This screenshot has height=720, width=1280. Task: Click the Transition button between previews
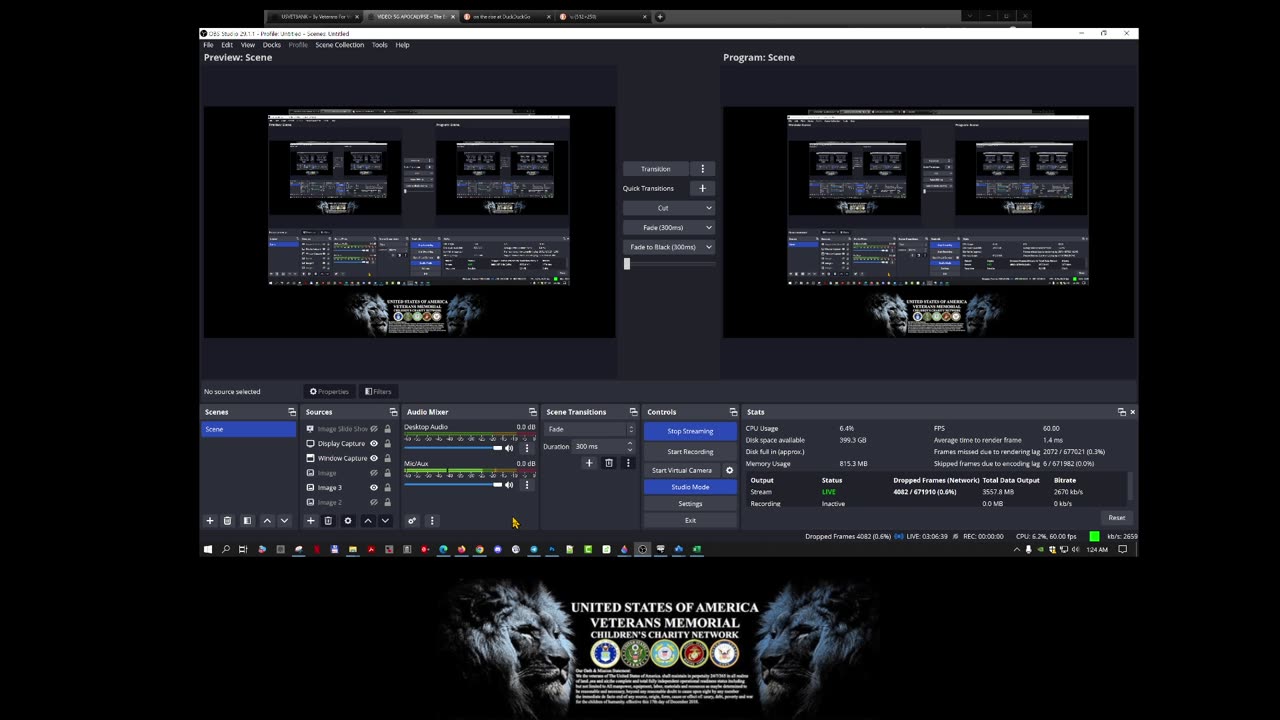(x=656, y=169)
